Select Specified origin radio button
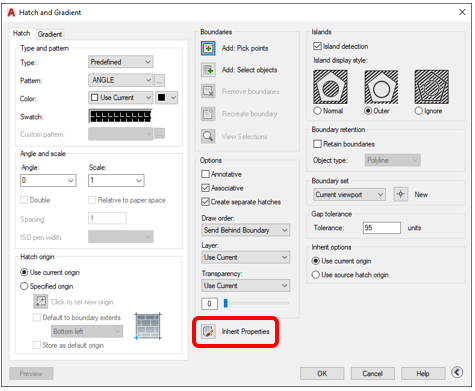Viewport: 475px width, 391px height. [x=24, y=286]
